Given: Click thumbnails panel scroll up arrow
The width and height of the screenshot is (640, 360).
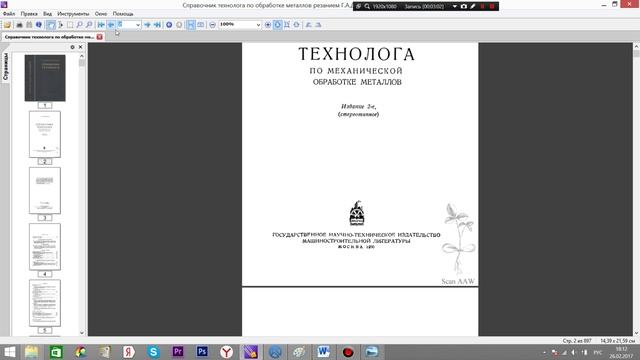Looking at the screenshot, I should pyautogui.click(x=82, y=56).
